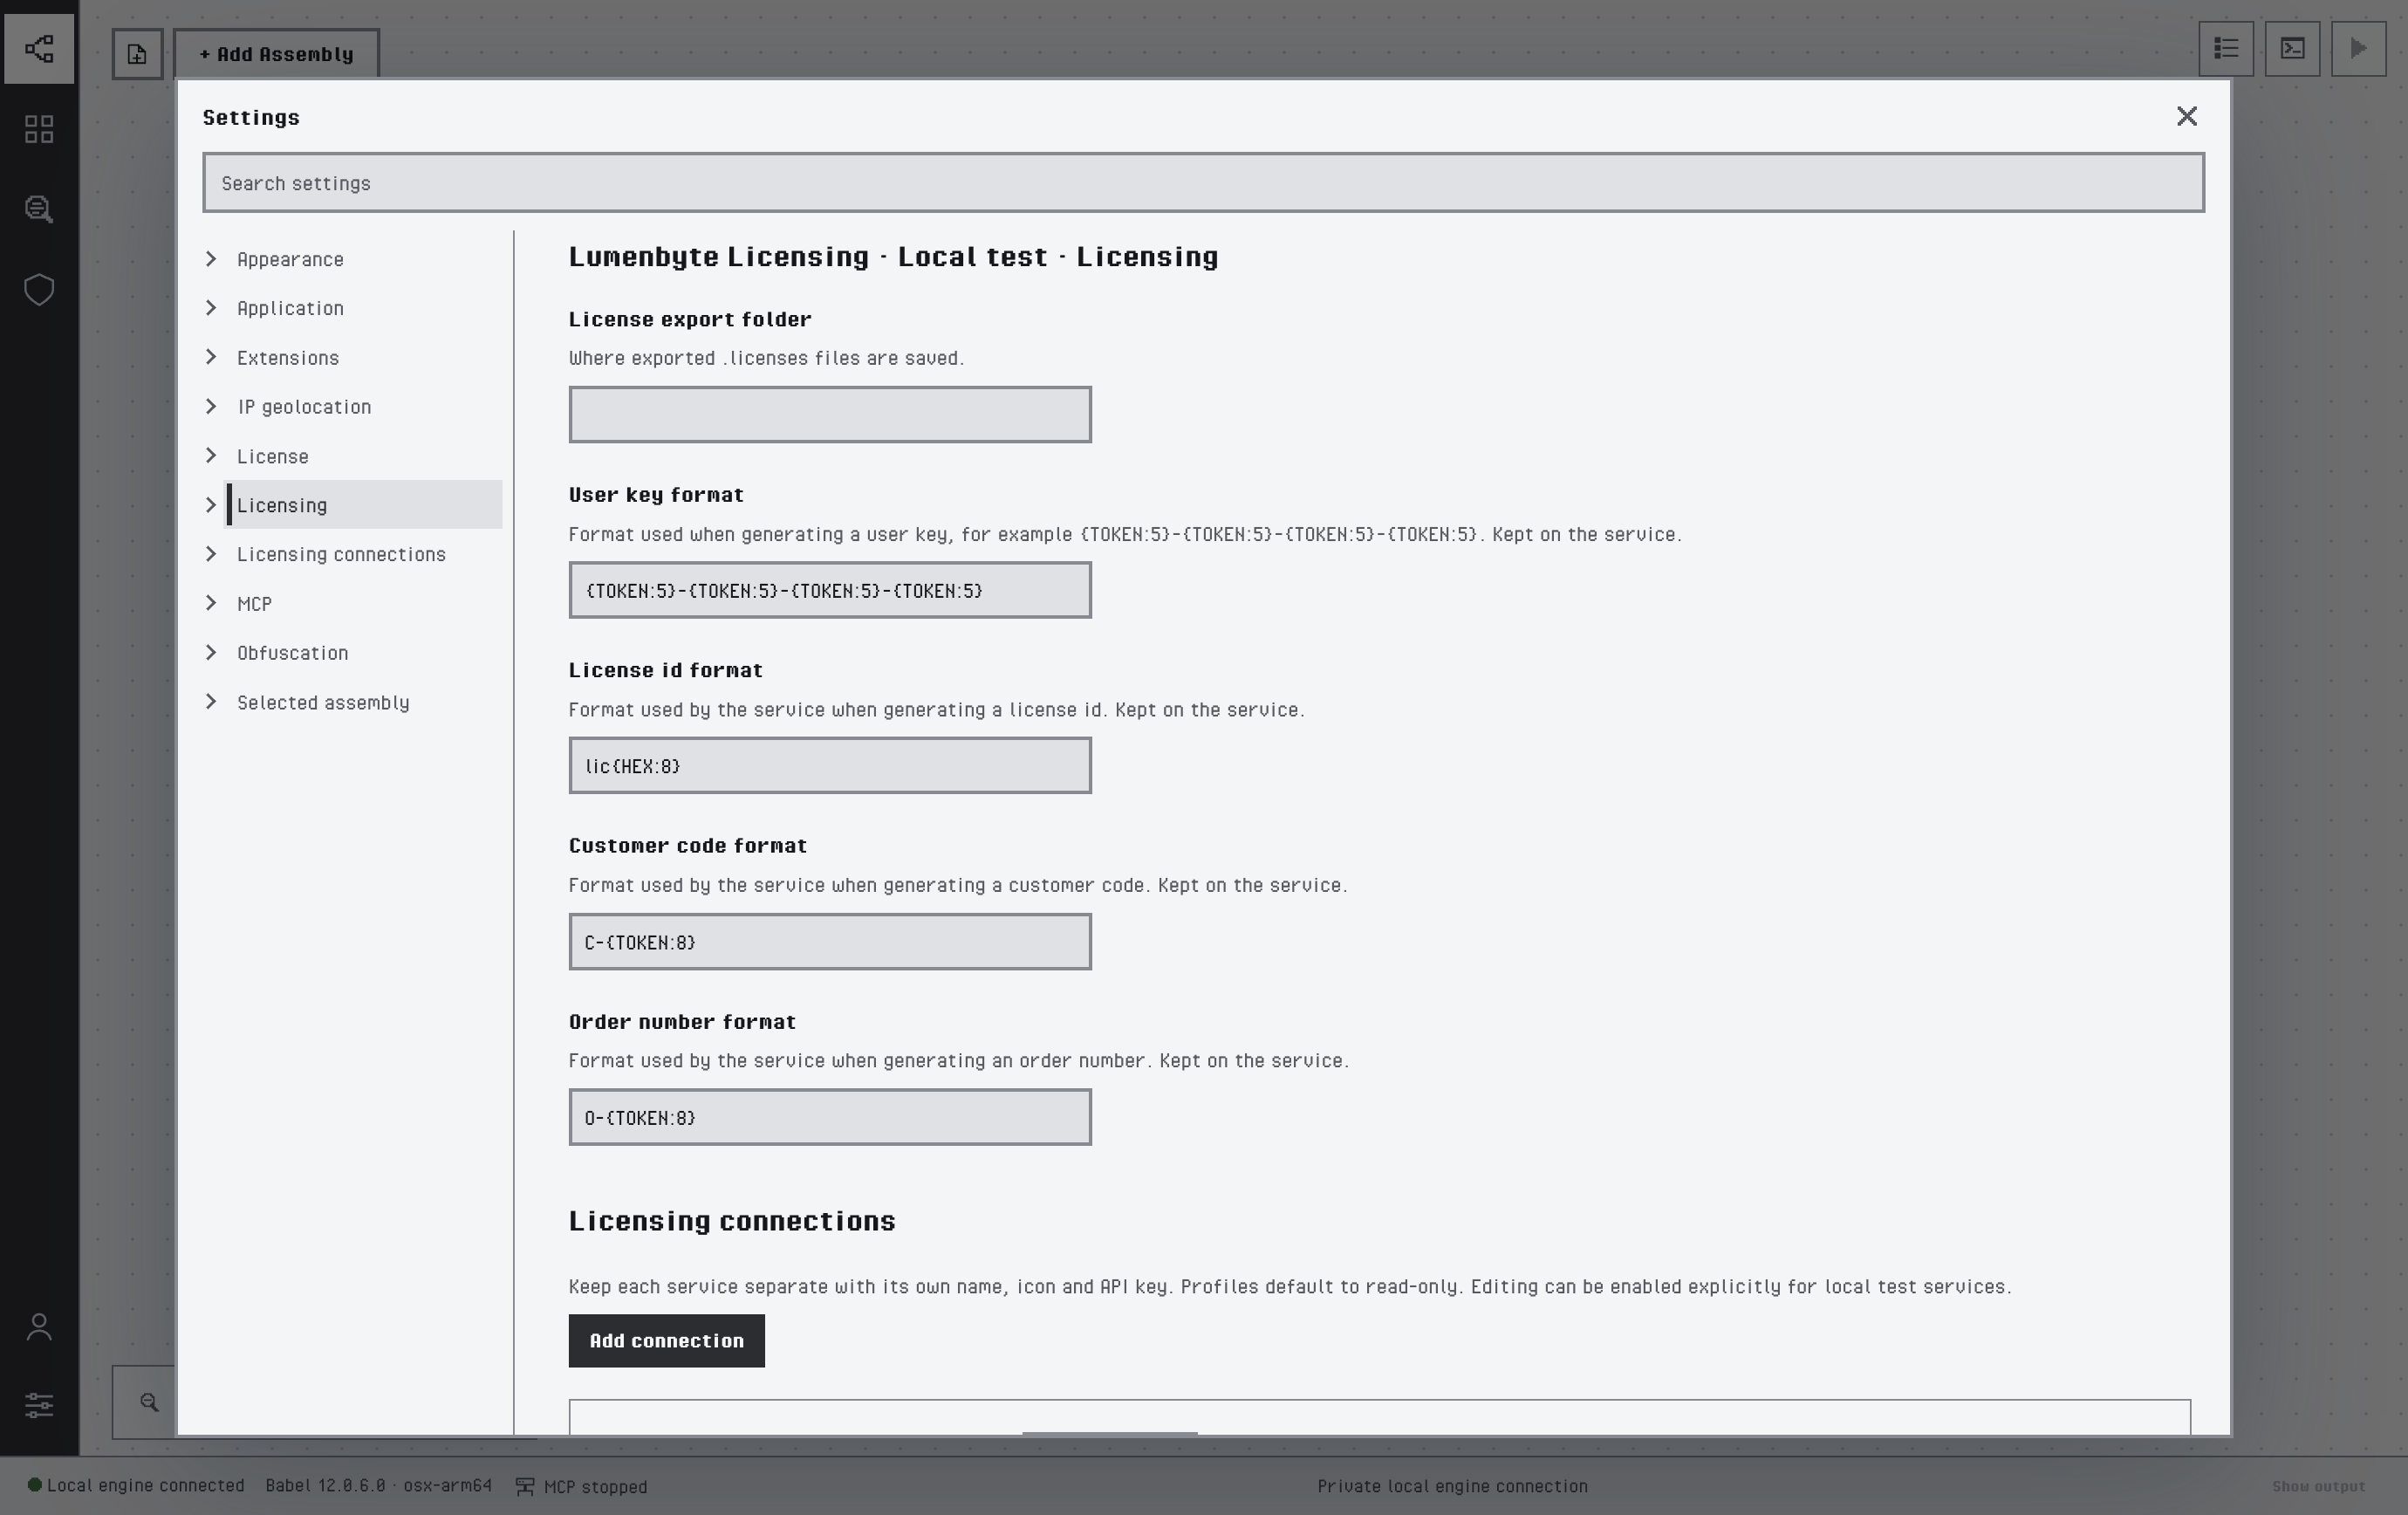Select the Extensions settings category
The height and width of the screenshot is (1515, 2408).
(288, 357)
